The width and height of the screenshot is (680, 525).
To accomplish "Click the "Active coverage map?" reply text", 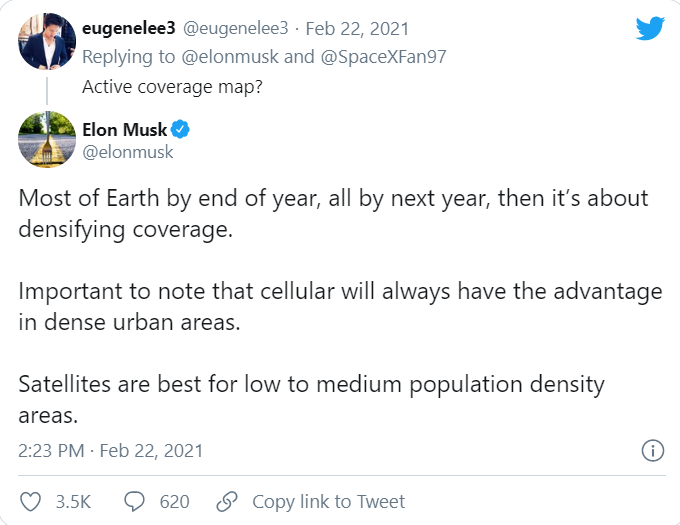I will coord(171,85).
